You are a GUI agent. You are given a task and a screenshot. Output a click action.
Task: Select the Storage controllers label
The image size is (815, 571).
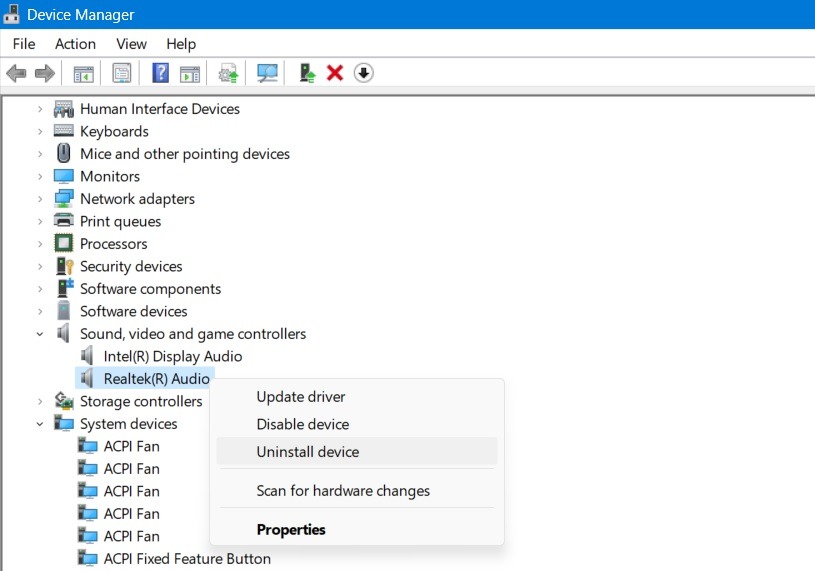(141, 401)
